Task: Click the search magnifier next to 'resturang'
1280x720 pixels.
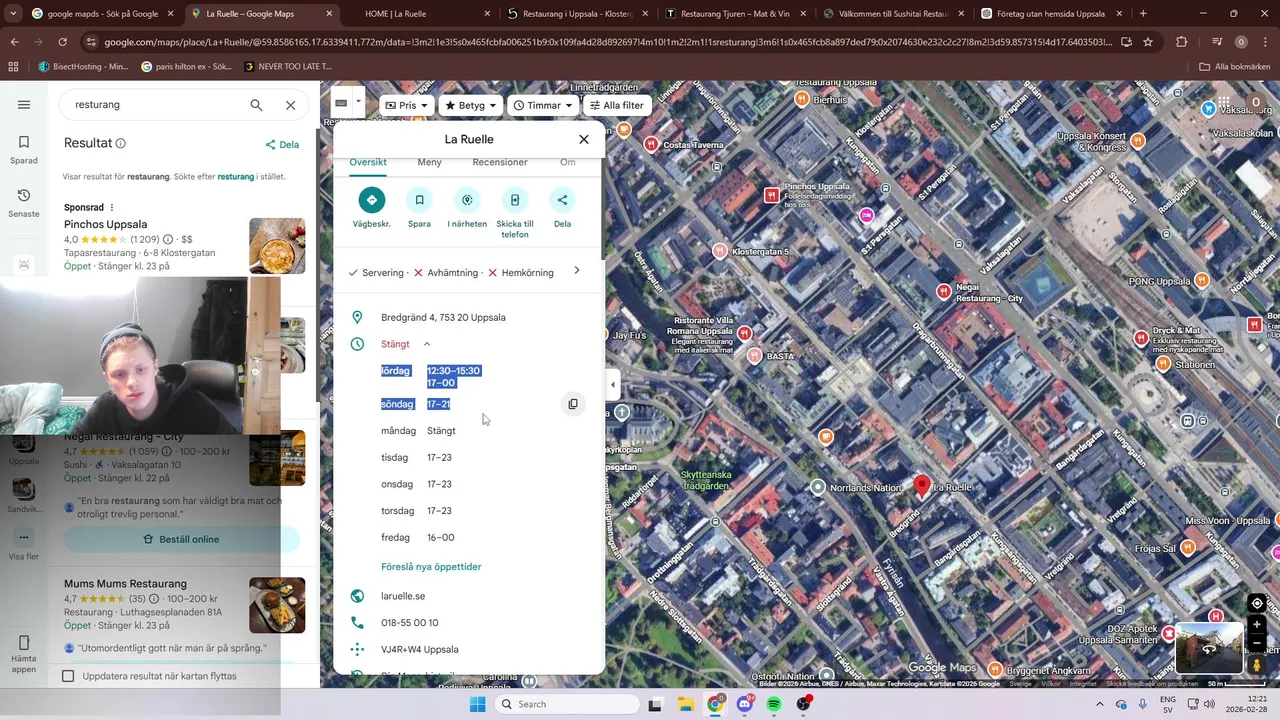Action: (256, 105)
